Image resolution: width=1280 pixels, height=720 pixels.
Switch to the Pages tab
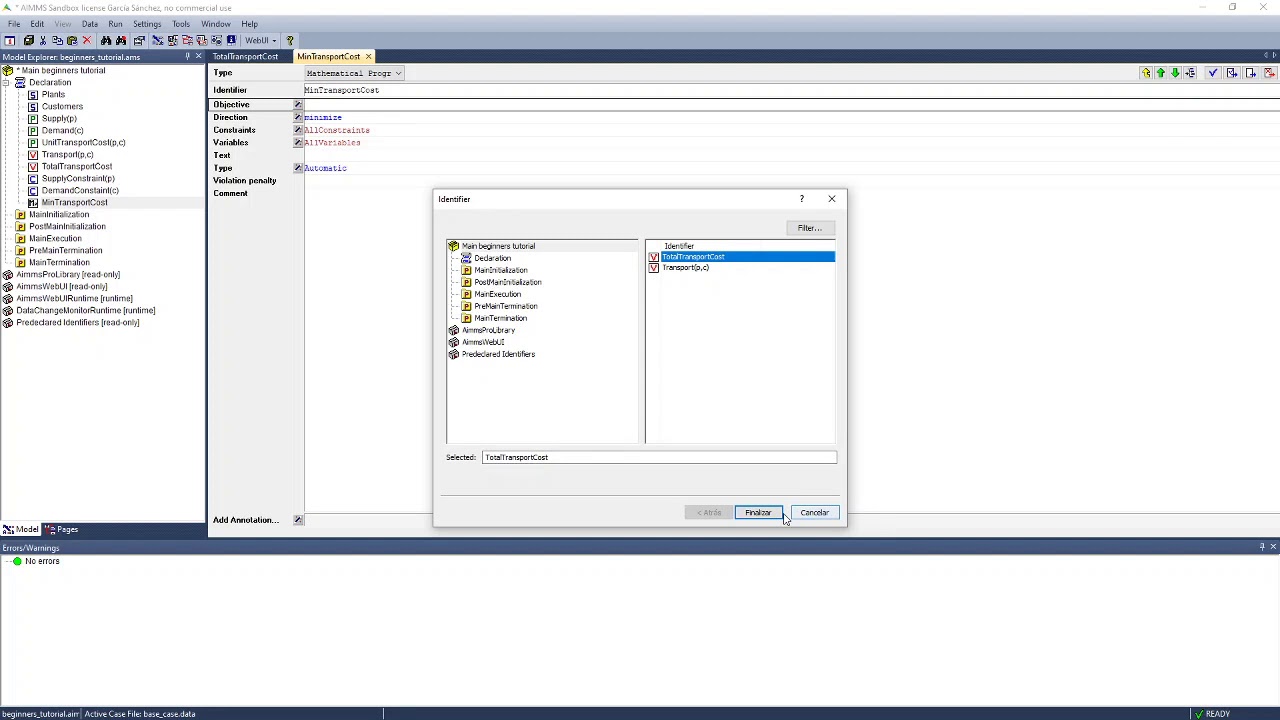click(x=62, y=530)
